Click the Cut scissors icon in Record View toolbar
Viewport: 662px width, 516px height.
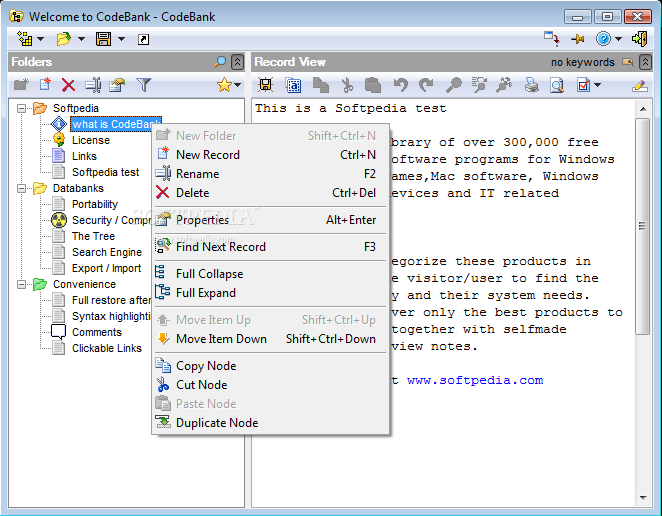click(347, 85)
